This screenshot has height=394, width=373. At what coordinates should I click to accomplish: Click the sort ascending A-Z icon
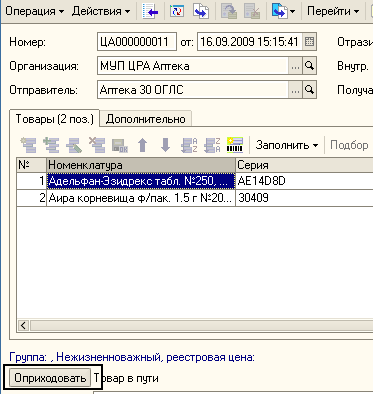click(x=189, y=145)
